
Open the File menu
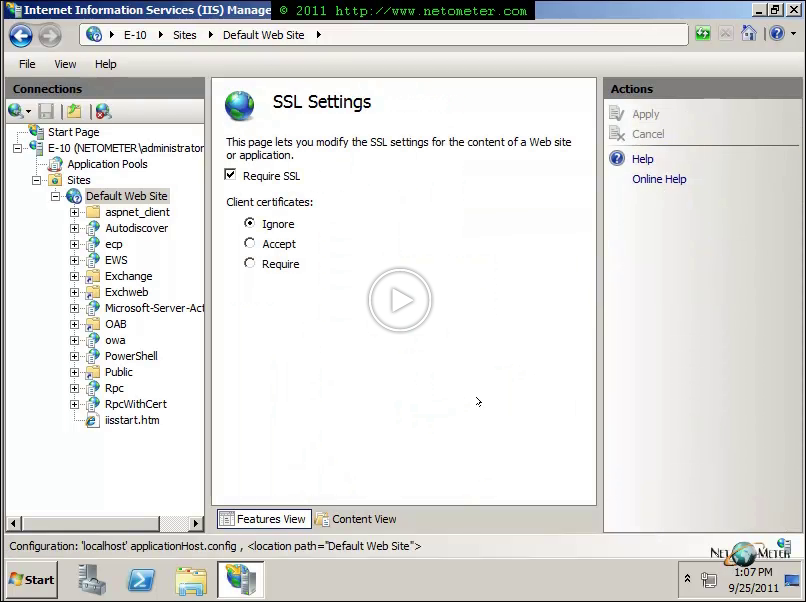[27, 64]
